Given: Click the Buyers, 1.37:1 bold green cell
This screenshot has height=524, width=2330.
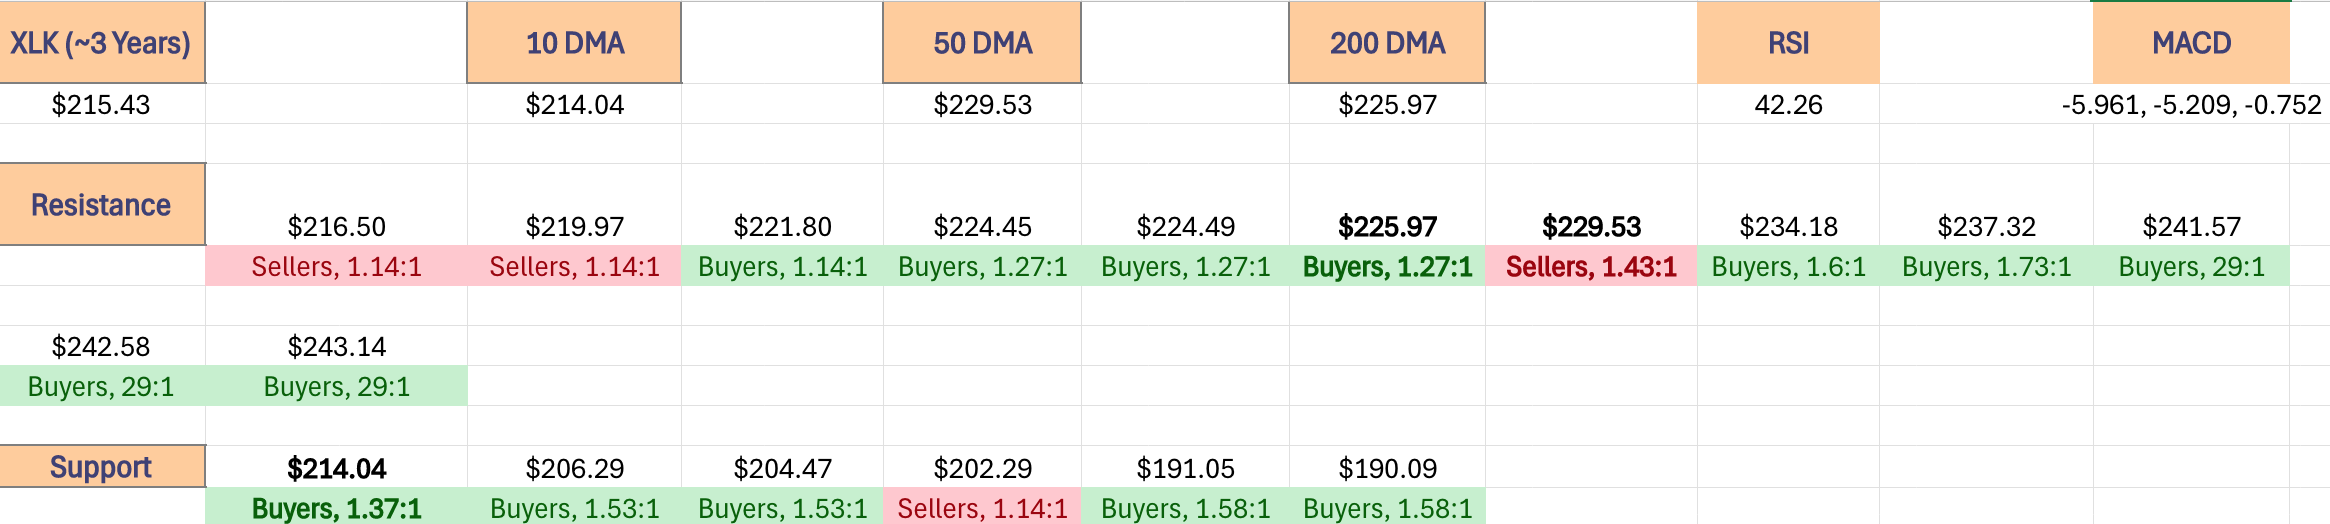Looking at the screenshot, I should pos(336,507).
